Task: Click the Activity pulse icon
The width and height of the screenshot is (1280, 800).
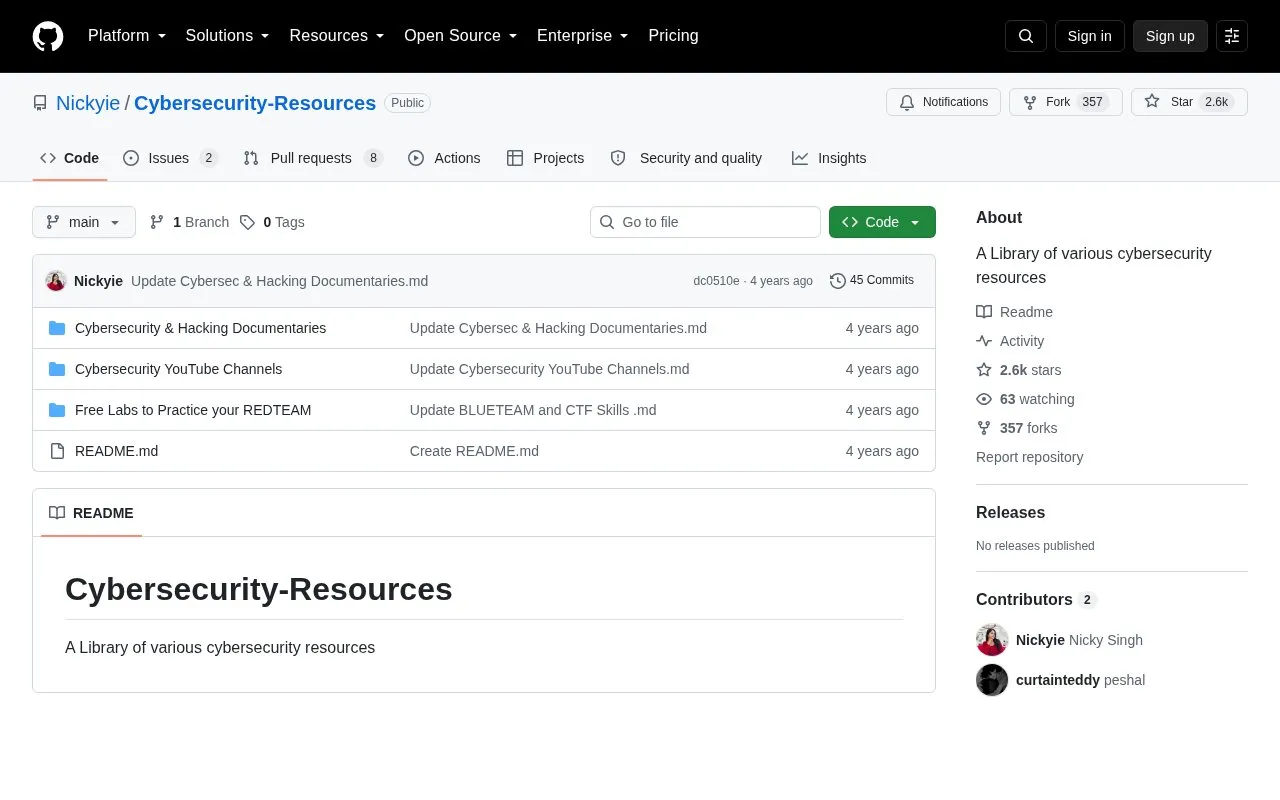Action: click(984, 341)
